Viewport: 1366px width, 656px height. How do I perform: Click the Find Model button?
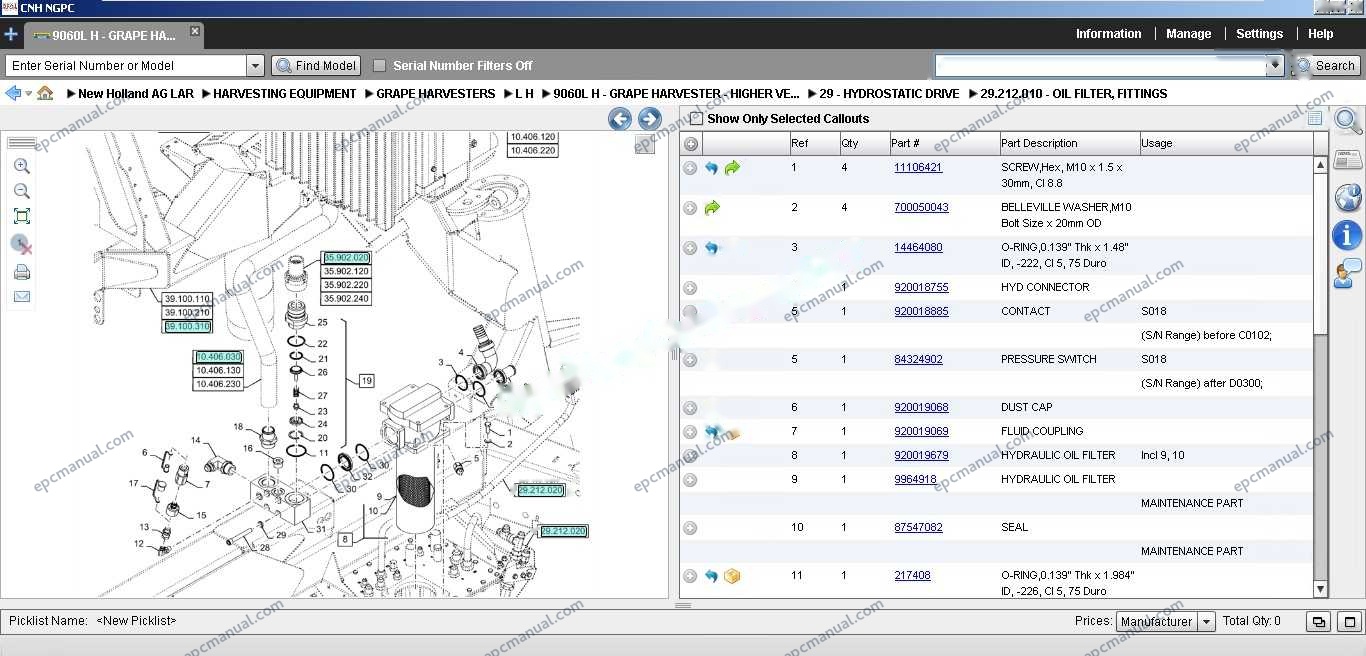[316, 66]
